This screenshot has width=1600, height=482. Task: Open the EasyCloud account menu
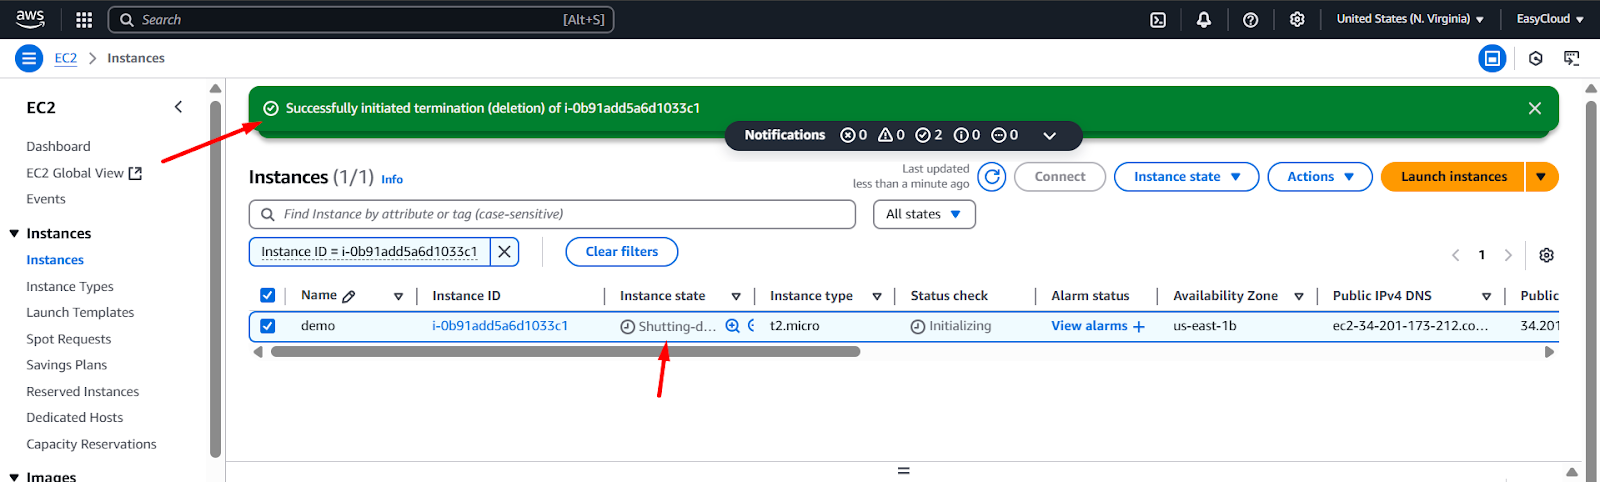point(1550,19)
